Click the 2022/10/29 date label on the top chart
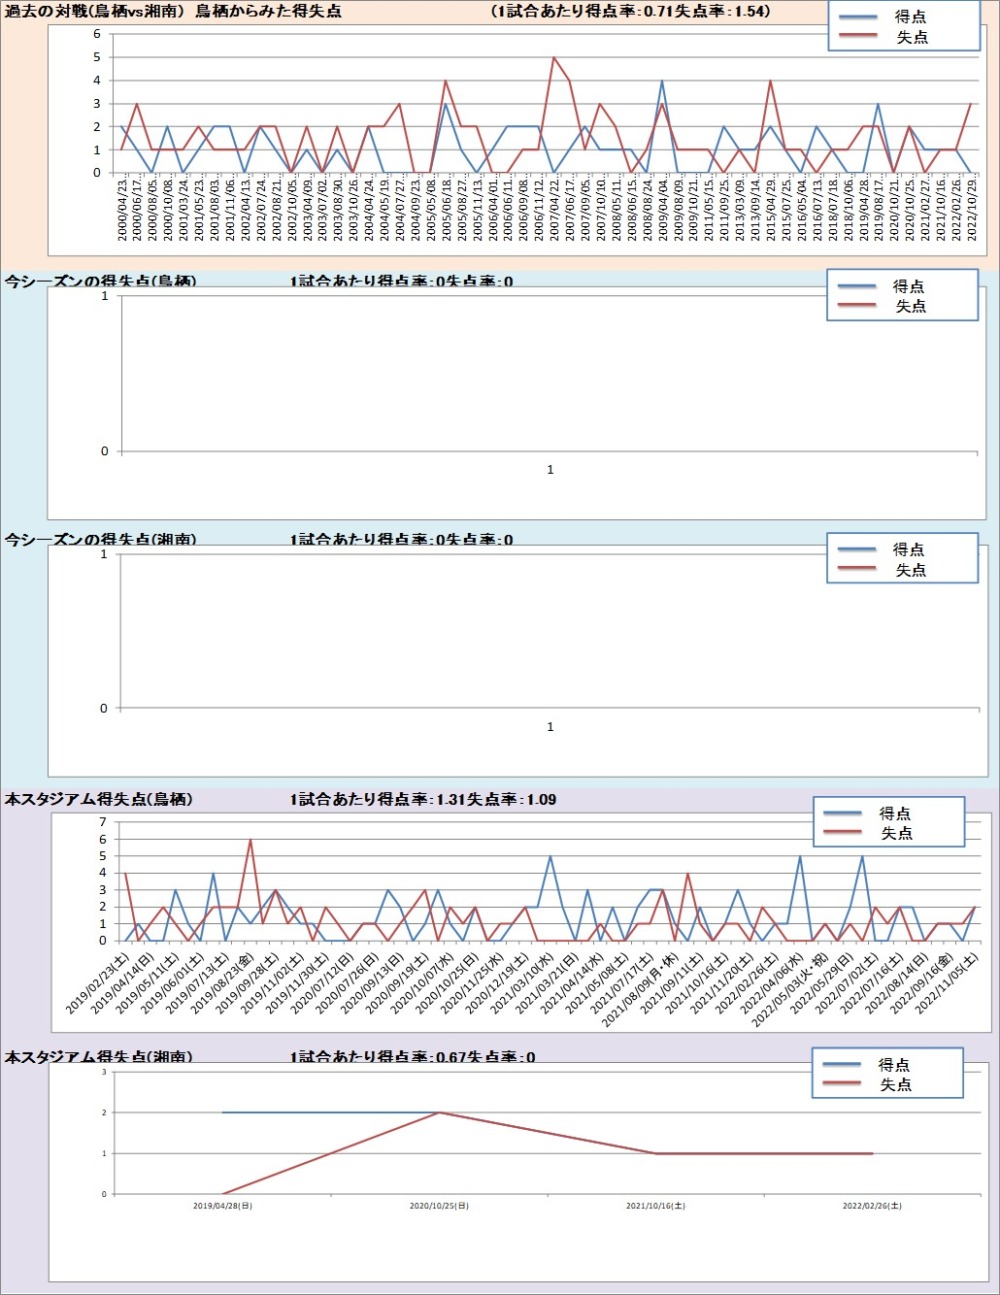The width and height of the screenshot is (1000, 1295). coord(972,209)
